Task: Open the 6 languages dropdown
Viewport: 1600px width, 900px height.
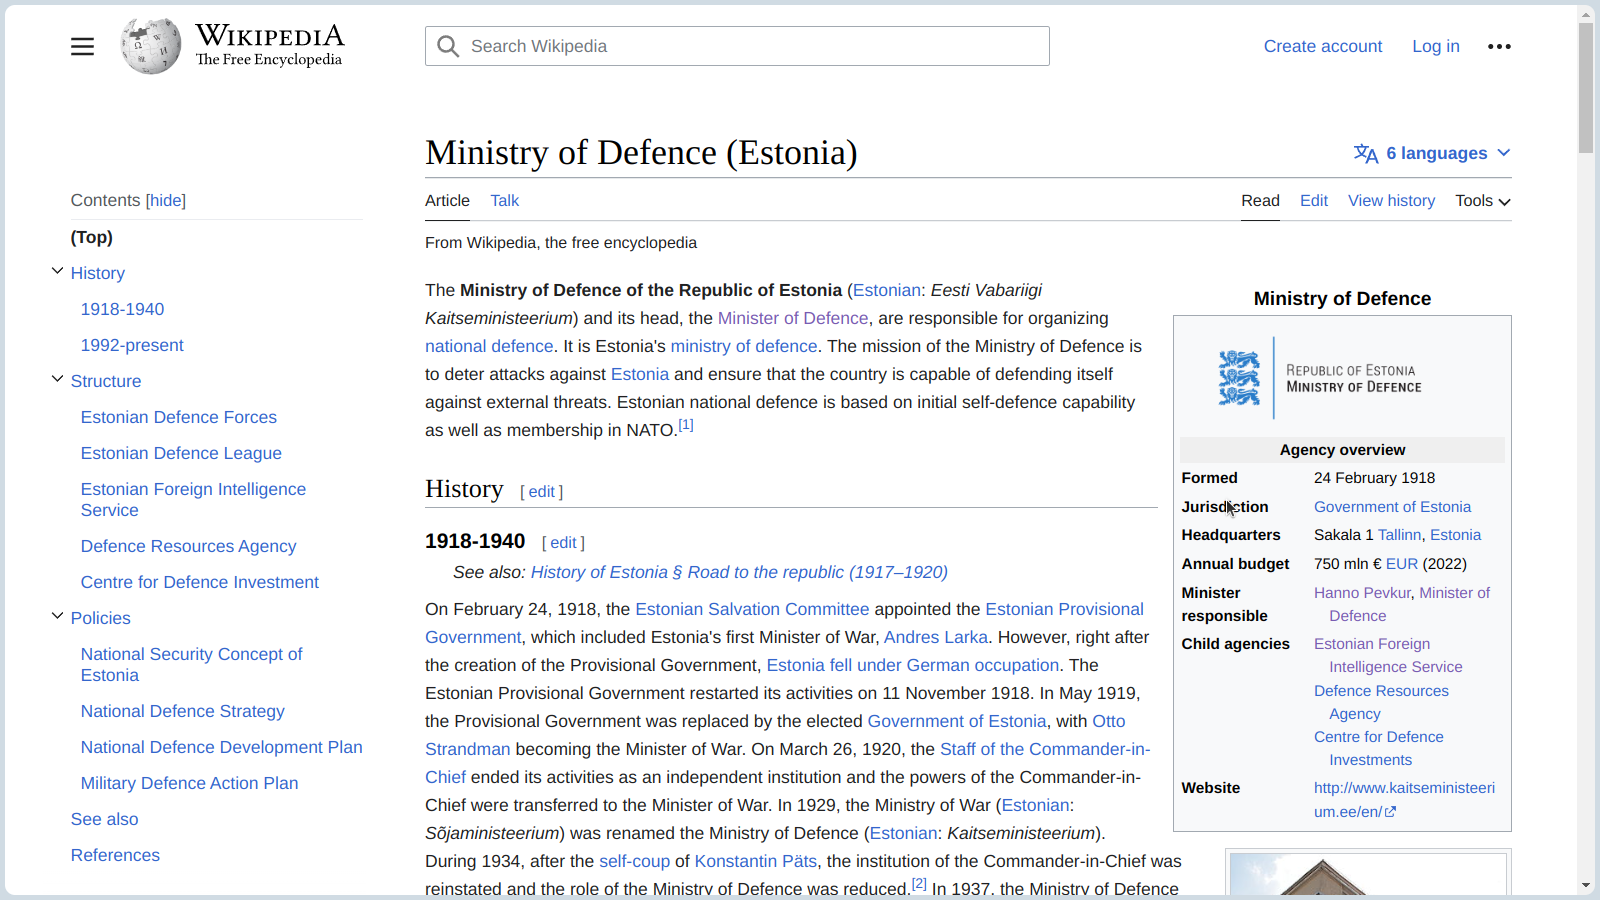Action: click(1432, 153)
